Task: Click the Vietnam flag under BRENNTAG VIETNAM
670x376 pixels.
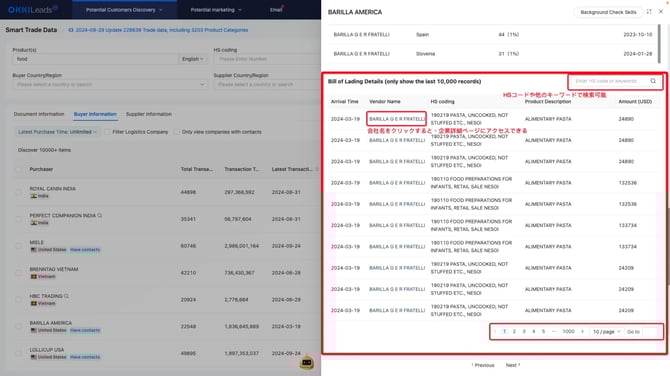Action: coord(33,276)
